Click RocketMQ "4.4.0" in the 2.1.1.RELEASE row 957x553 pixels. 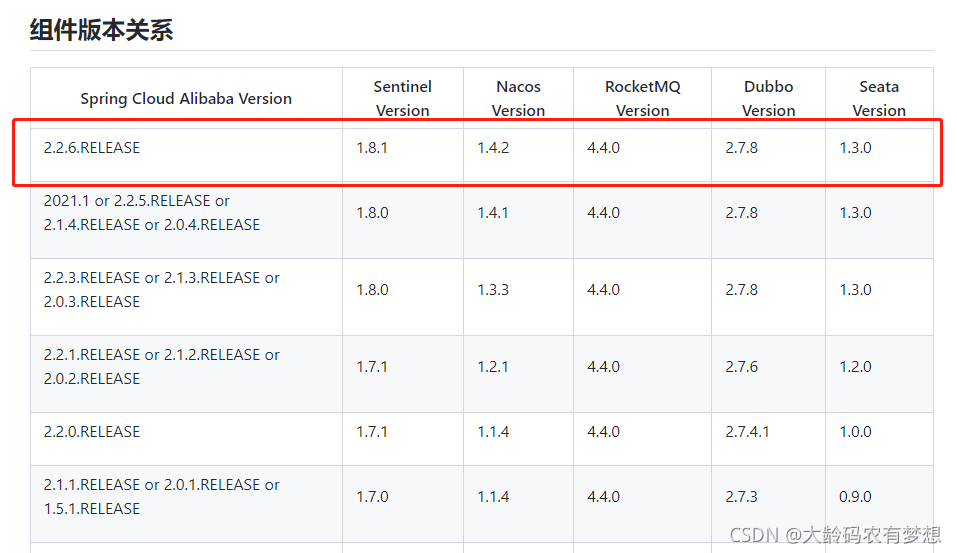tap(603, 497)
